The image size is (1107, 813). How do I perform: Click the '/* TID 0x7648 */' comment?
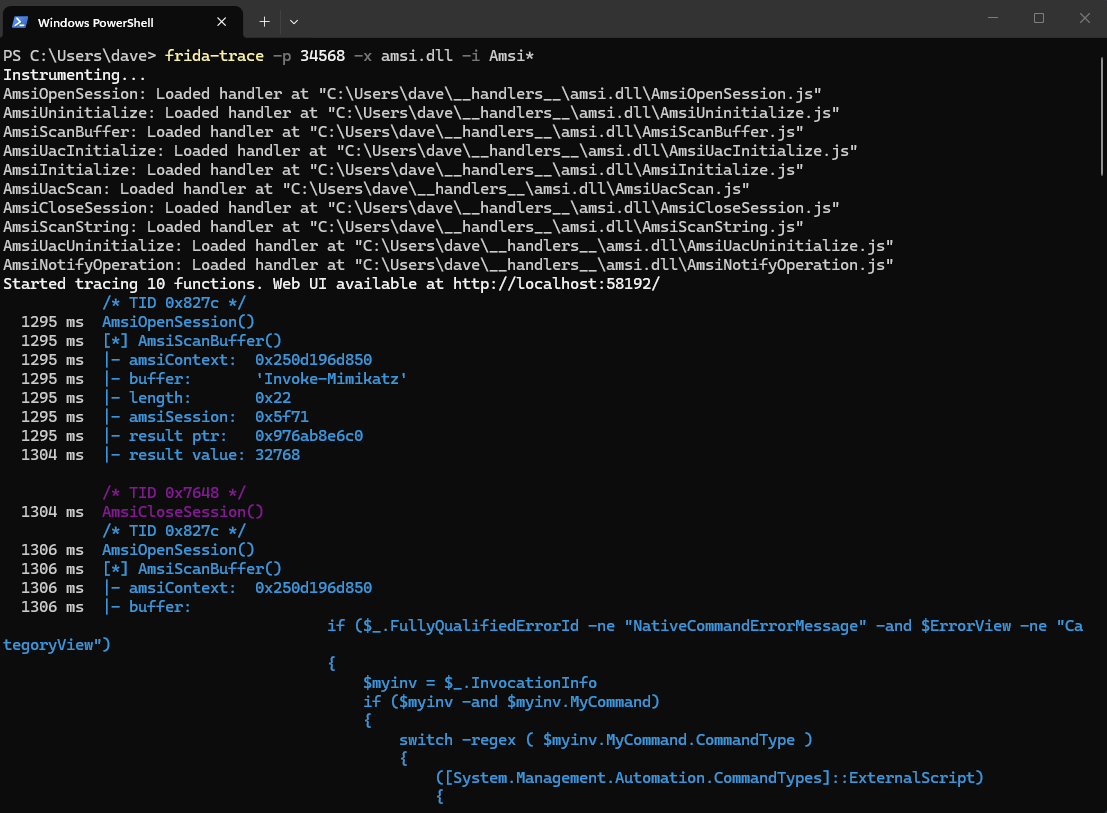tap(174, 493)
